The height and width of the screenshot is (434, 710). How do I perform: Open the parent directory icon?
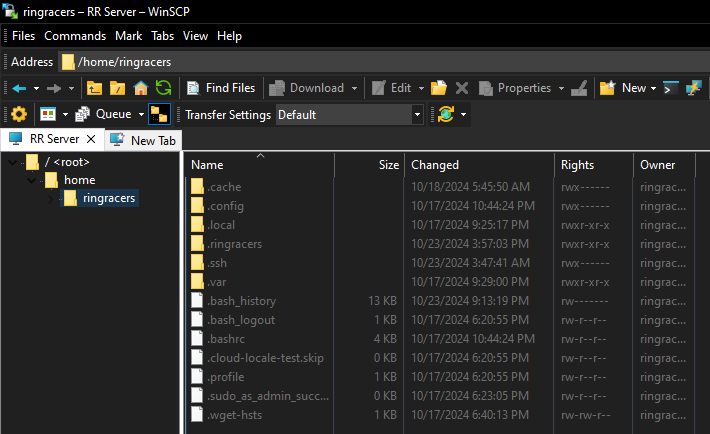coord(94,88)
